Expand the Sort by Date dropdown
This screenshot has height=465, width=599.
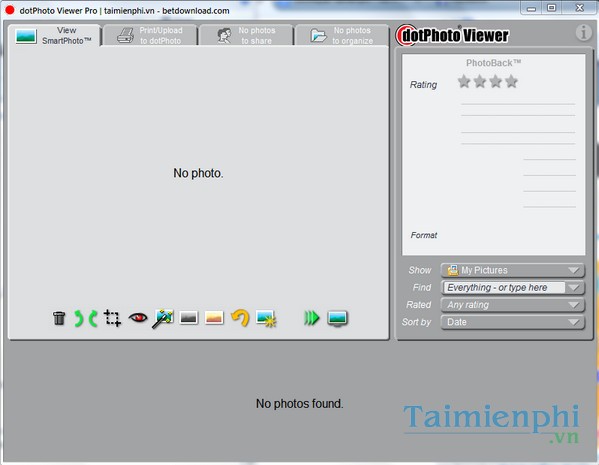pos(513,322)
